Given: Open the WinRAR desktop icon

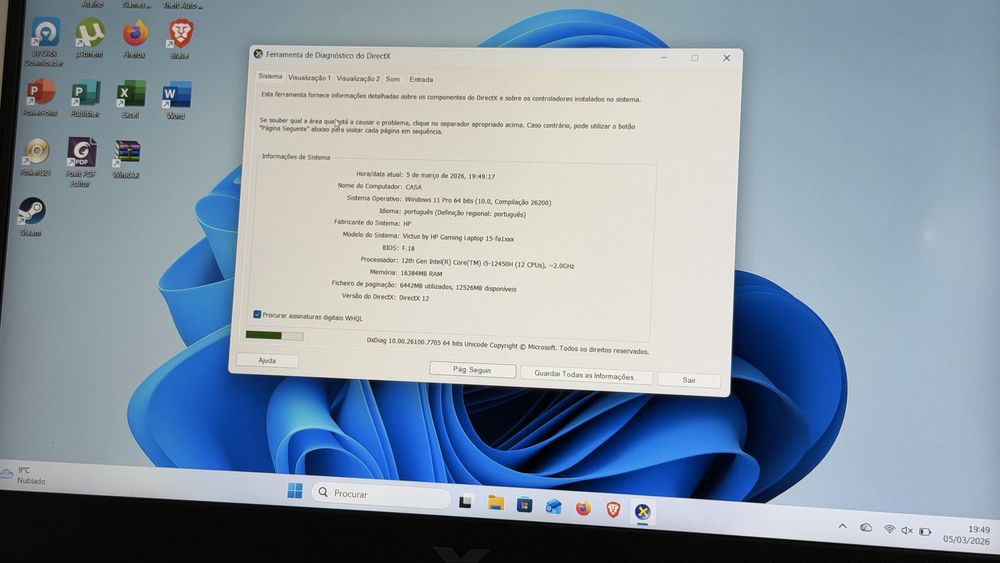Looking at the screenshot, I should [x=126, y=159].
